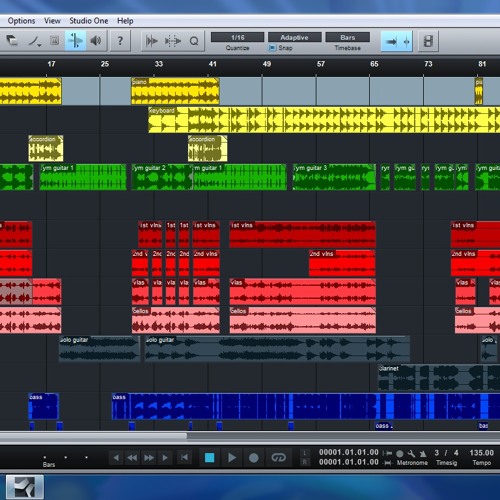Open the View menu
This screenshot has height=500, width=500.
pos(52,21)
